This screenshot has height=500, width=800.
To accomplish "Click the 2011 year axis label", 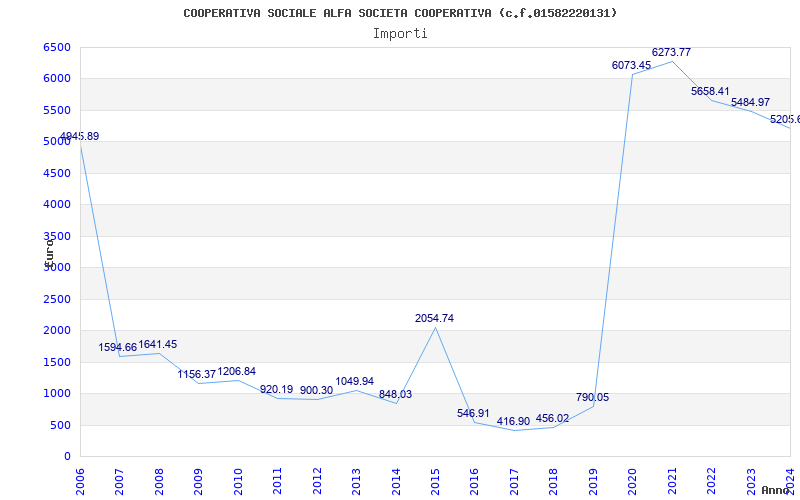I will (x=278, y=482).
